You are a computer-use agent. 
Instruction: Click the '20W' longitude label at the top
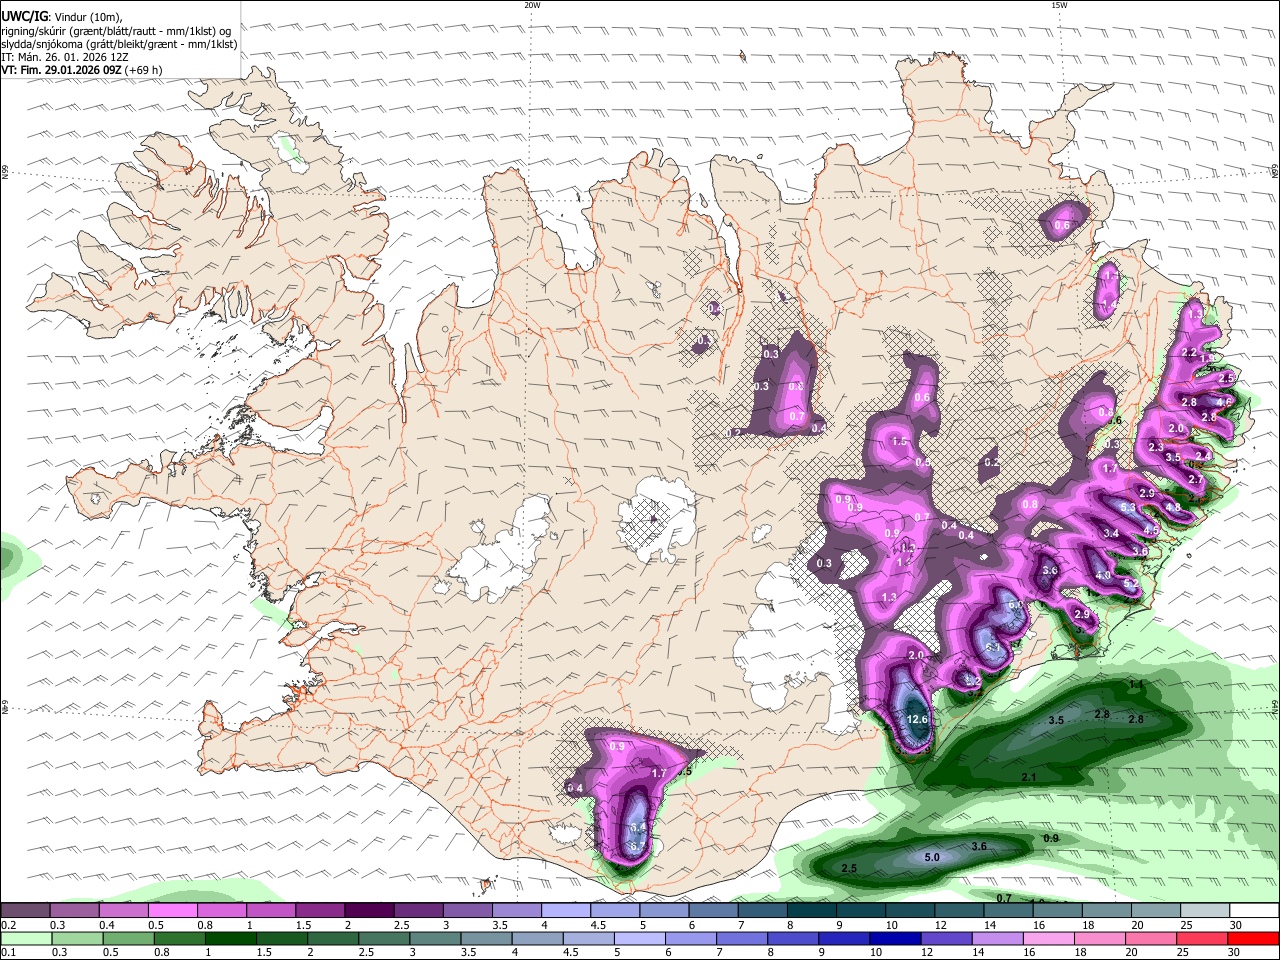pyautogui.click(x=532, y=5)
